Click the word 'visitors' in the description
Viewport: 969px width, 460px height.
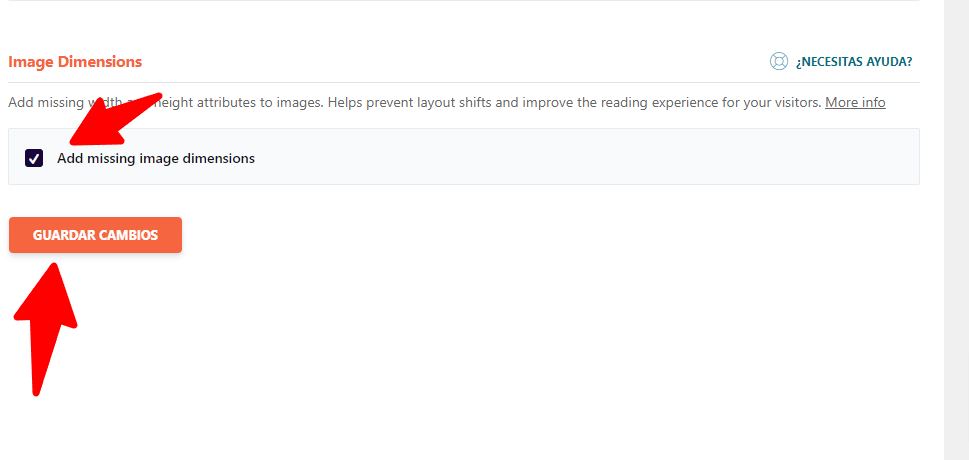800,102
